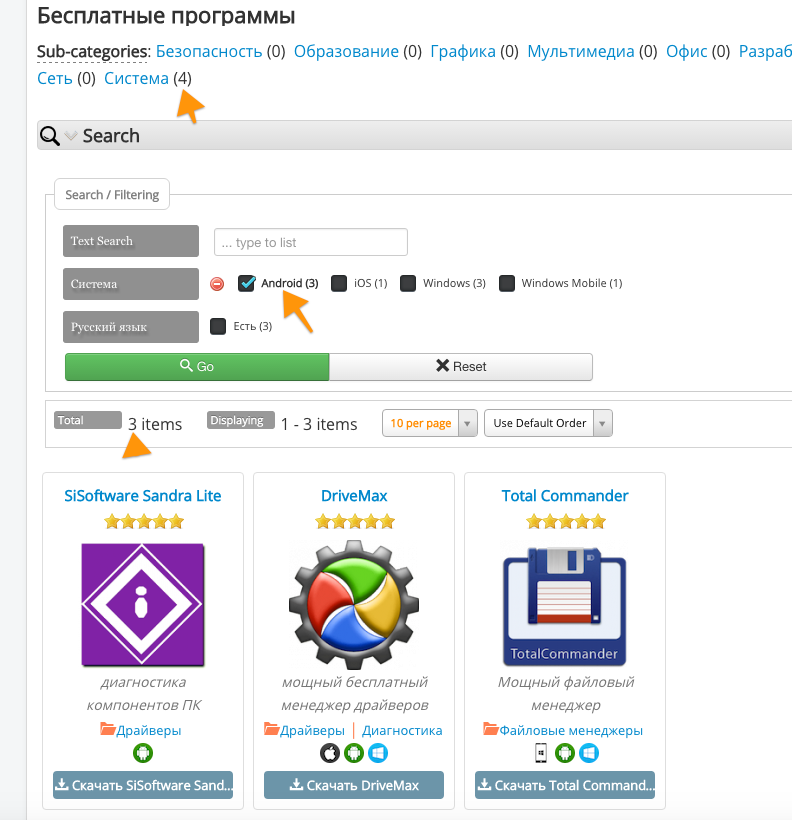
Task: Click Скачать Total Command... download button
Action: click(x=565, y=785)
